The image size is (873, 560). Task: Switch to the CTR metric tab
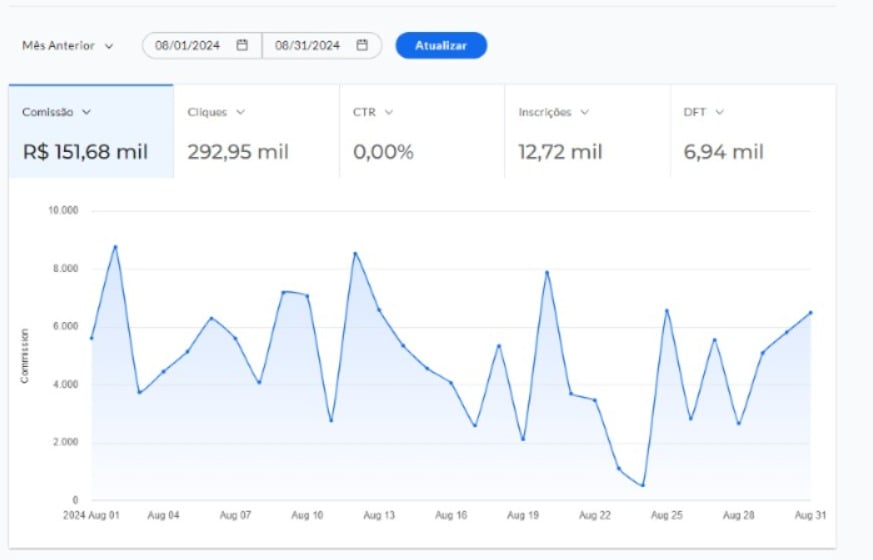pos(421,132)
